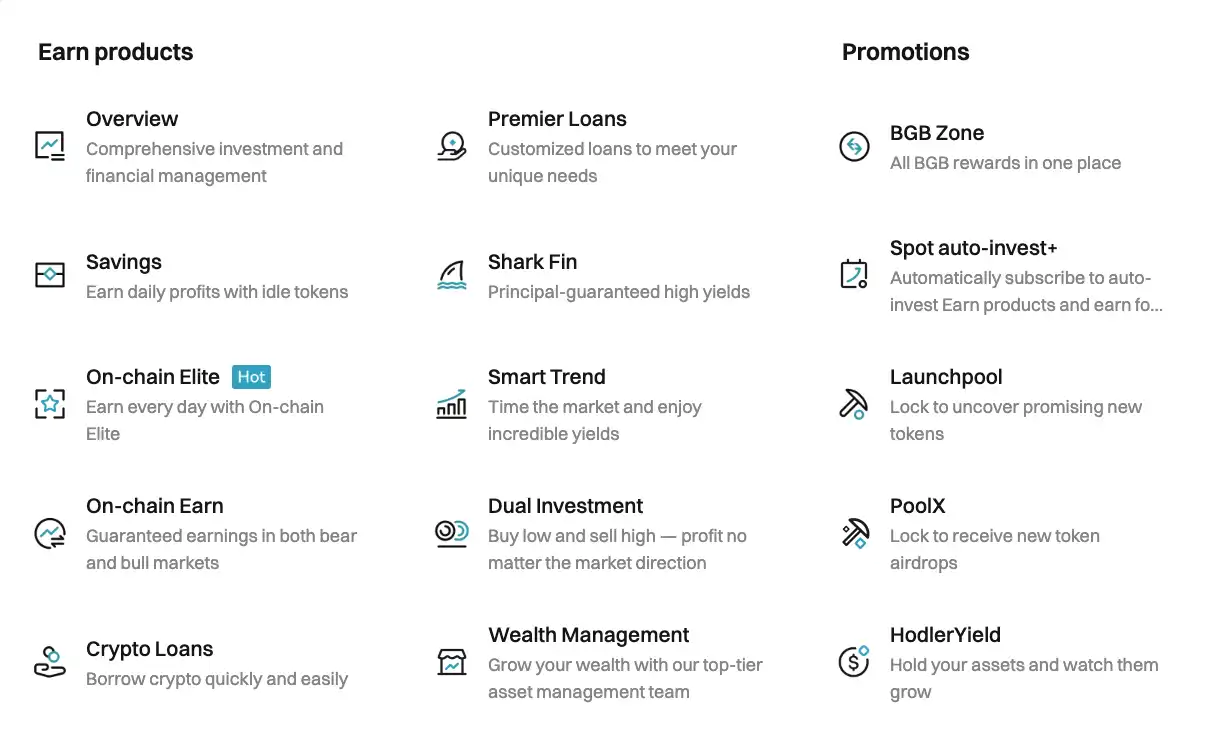Viewport: 1206px width, 740px height.
Task: Click "Earn daily profits with idle tokens"
Action: click(217, 292)
